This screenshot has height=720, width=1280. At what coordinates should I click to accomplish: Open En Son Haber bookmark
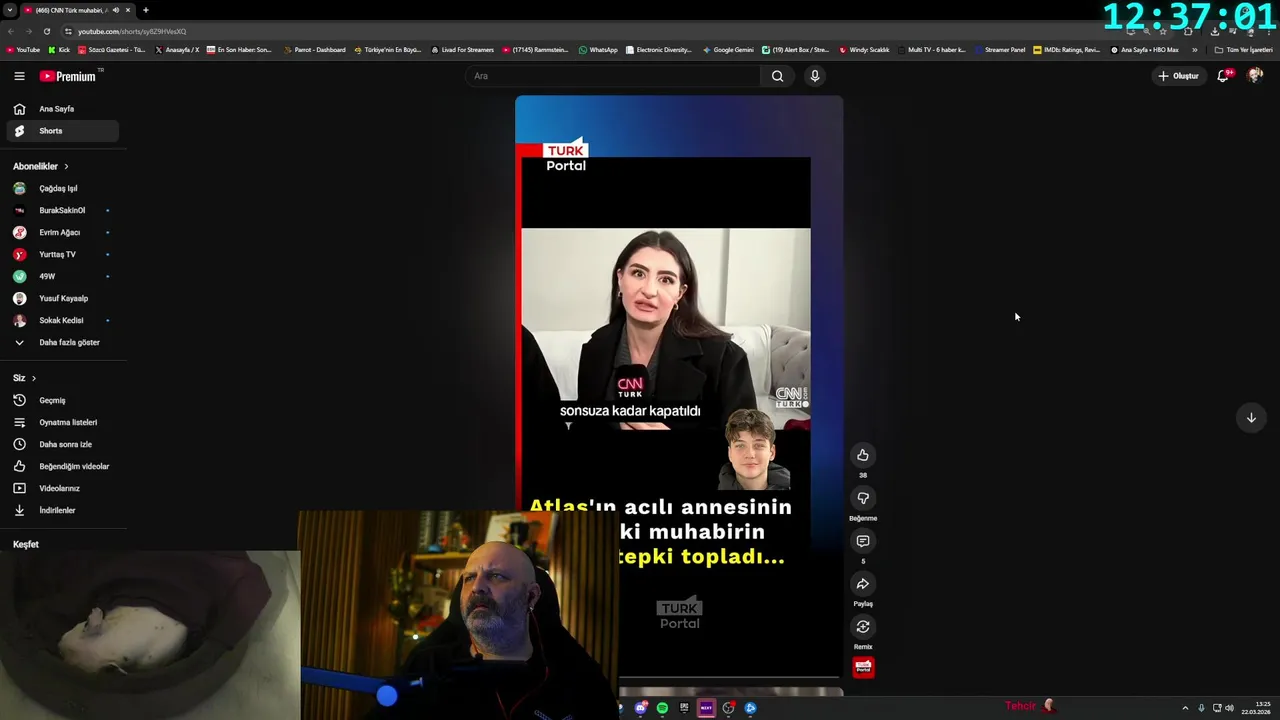coord(239,50)
